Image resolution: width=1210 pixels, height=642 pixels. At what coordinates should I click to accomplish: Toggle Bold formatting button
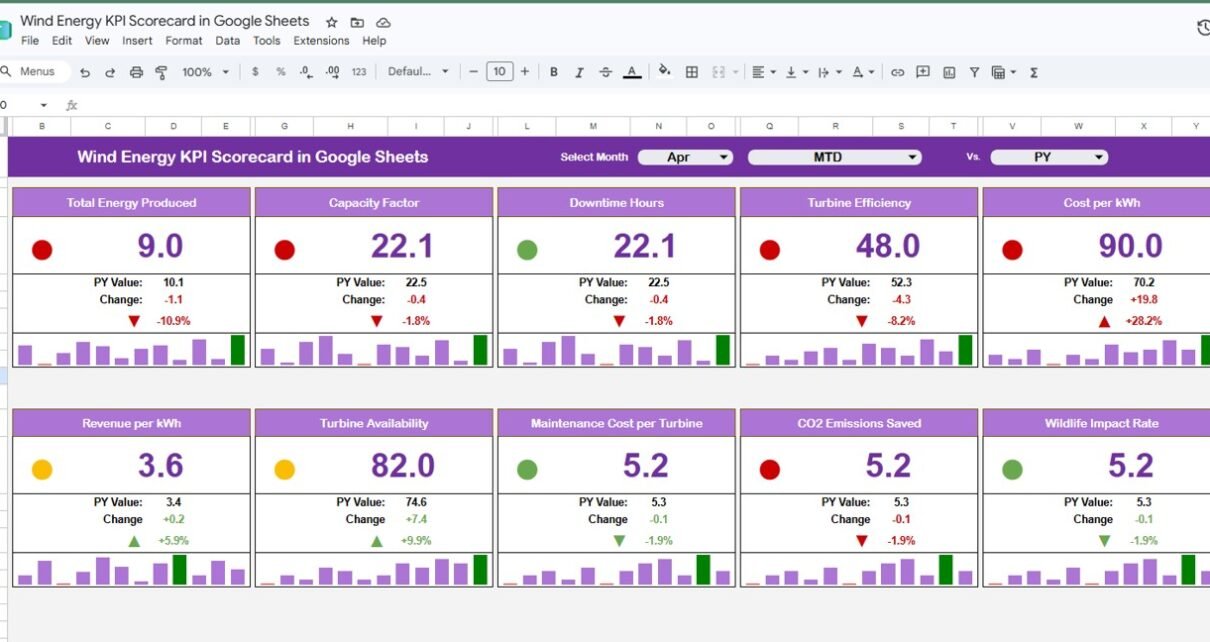point(554,72)
